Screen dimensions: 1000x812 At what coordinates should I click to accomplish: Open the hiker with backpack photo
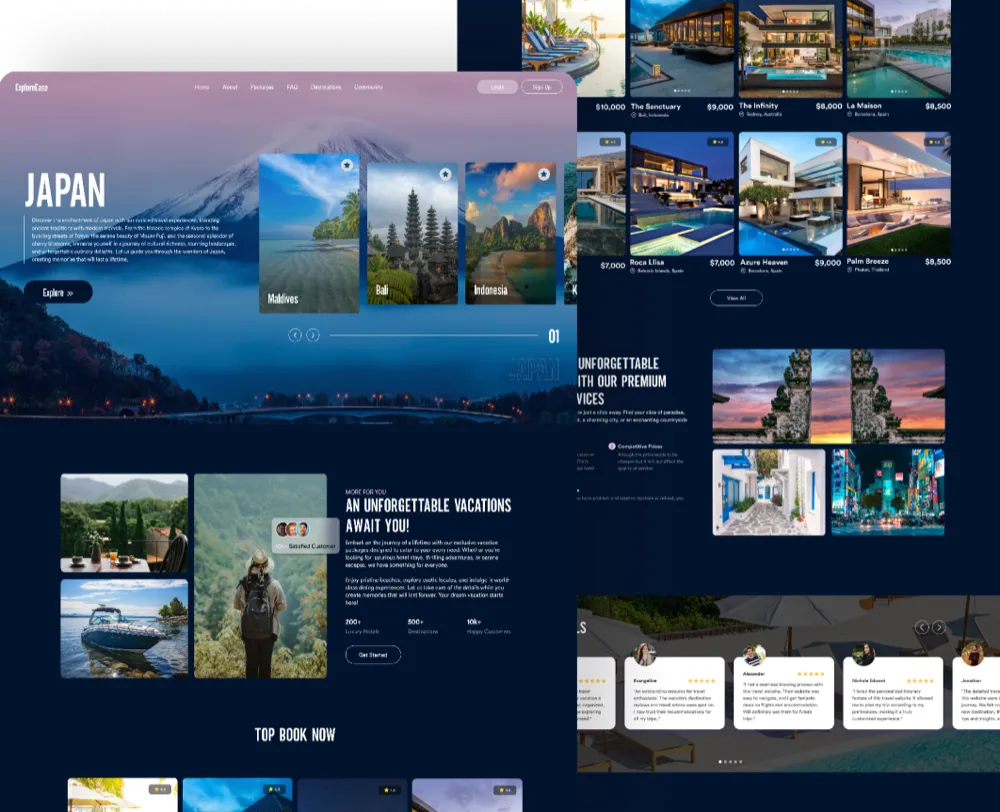click(260, 576)
